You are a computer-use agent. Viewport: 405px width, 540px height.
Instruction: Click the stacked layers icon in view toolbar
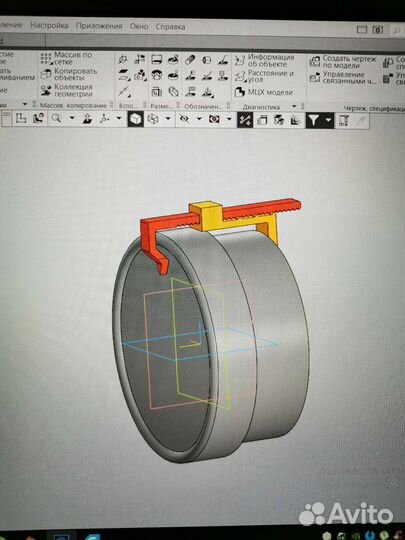pos(262,120)
